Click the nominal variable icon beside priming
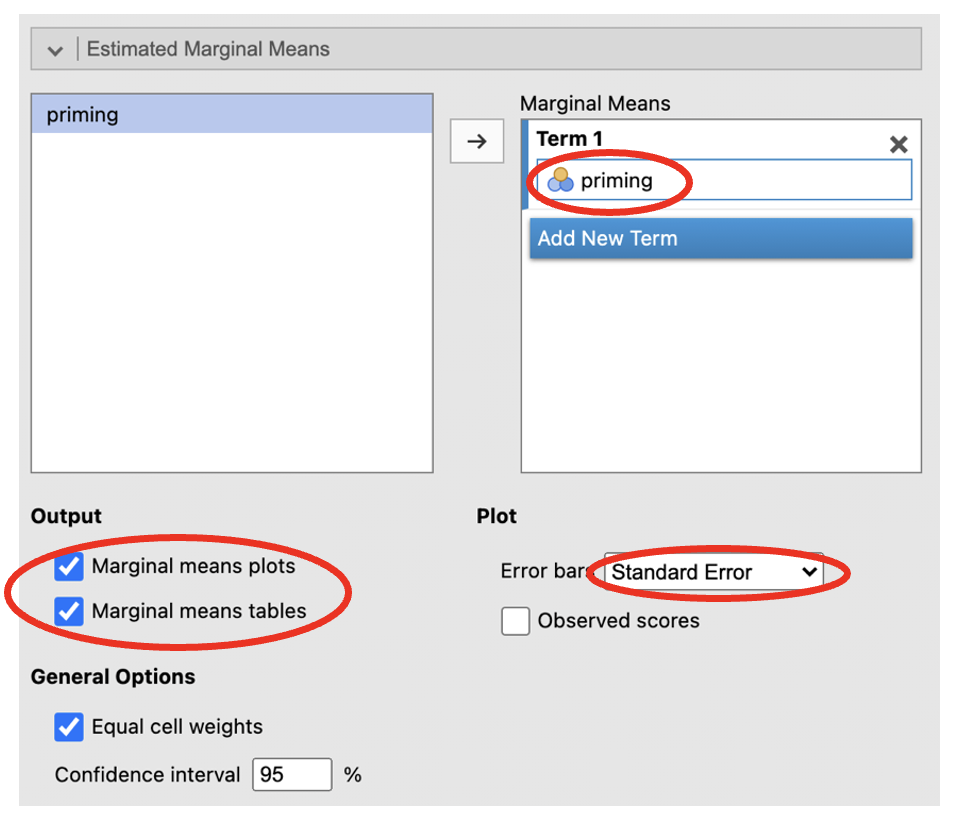 click(x=560, y=181)
